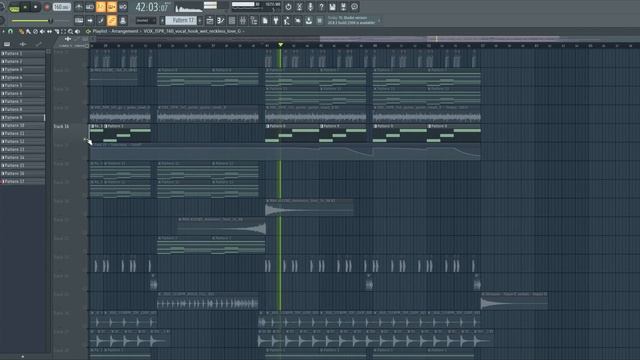Select Pattern 9 in the picker list

22,118
